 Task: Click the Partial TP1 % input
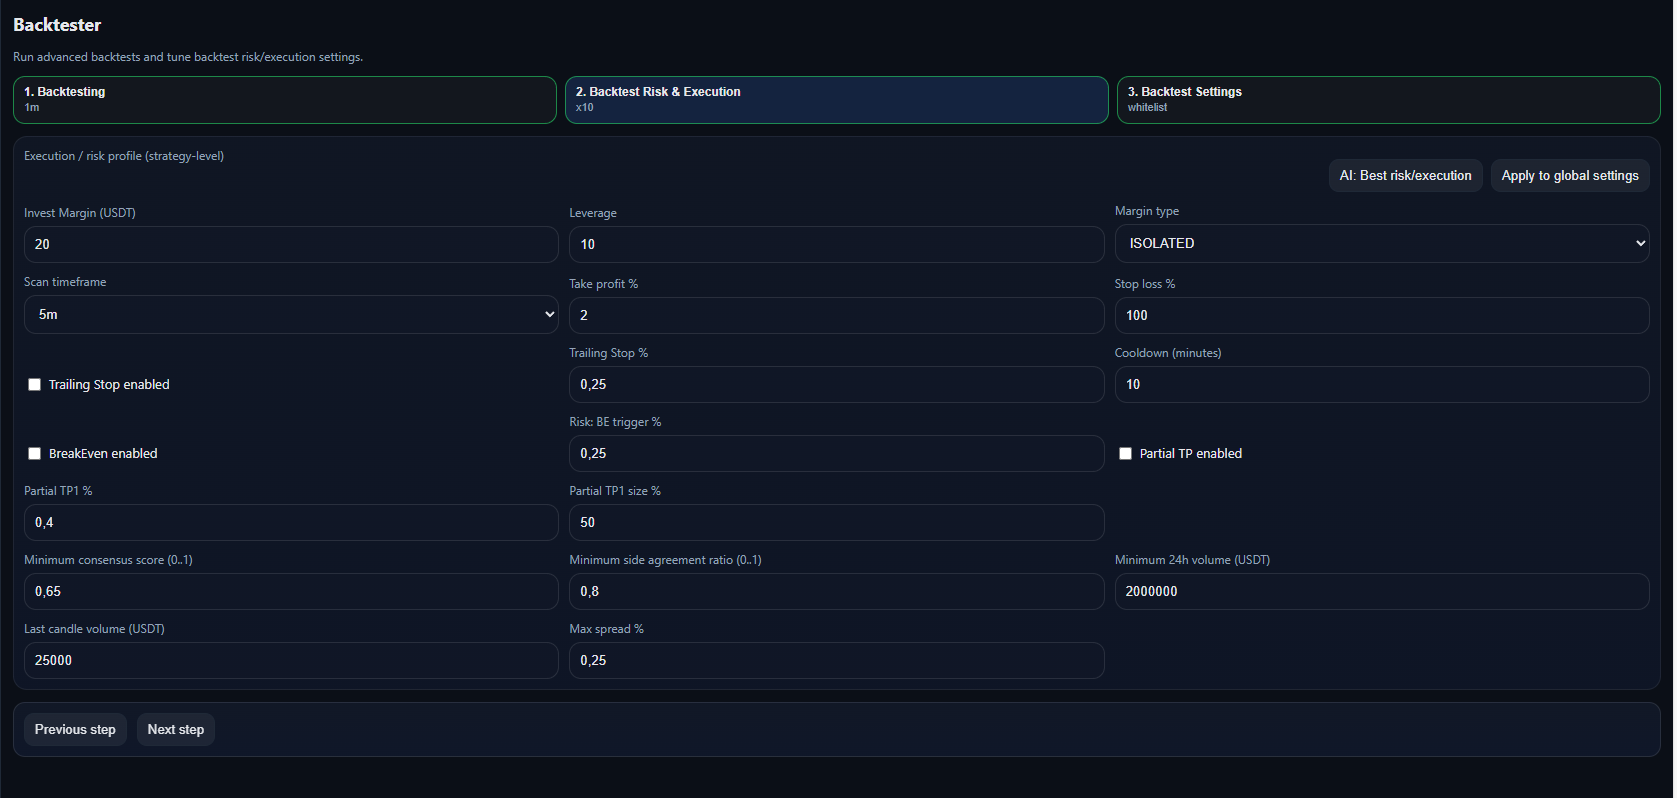(291, 523)
